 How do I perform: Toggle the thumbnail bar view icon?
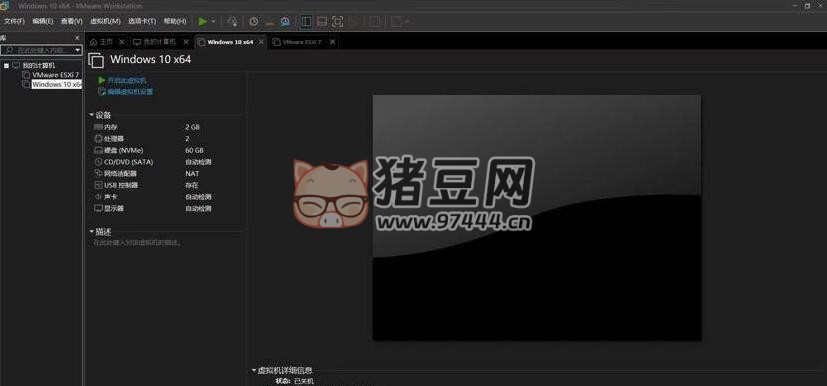(x=322, y=22)
